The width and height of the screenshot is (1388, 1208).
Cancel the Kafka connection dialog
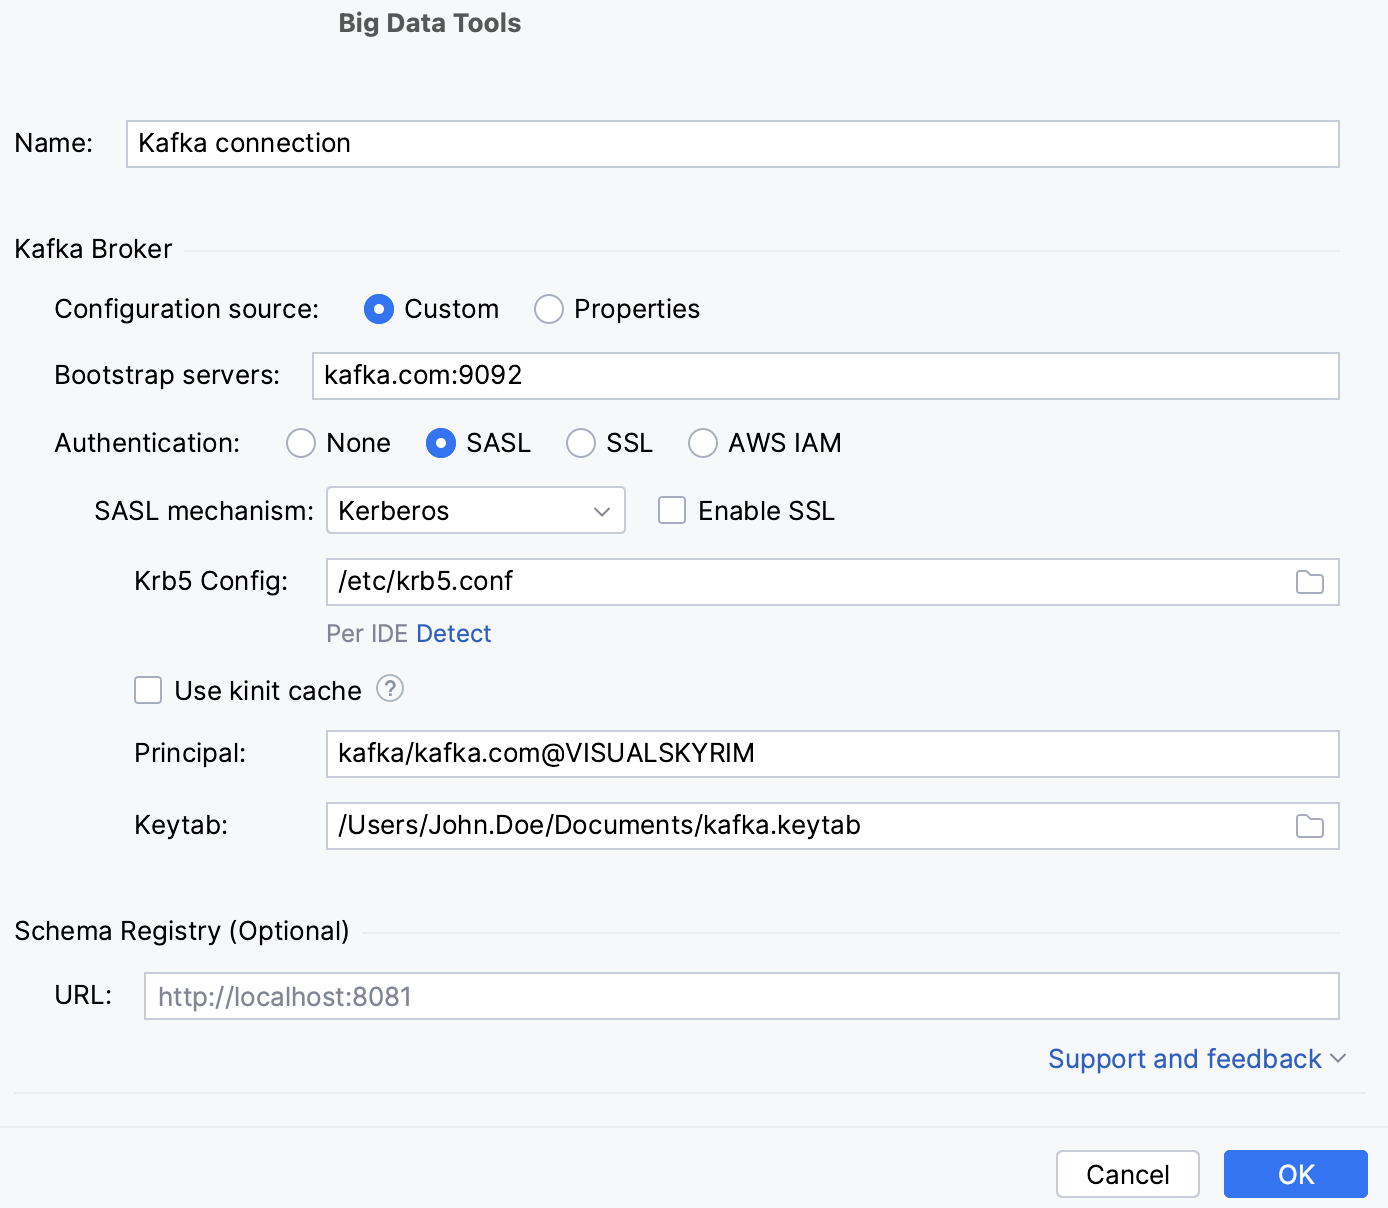point(1127,1174)
